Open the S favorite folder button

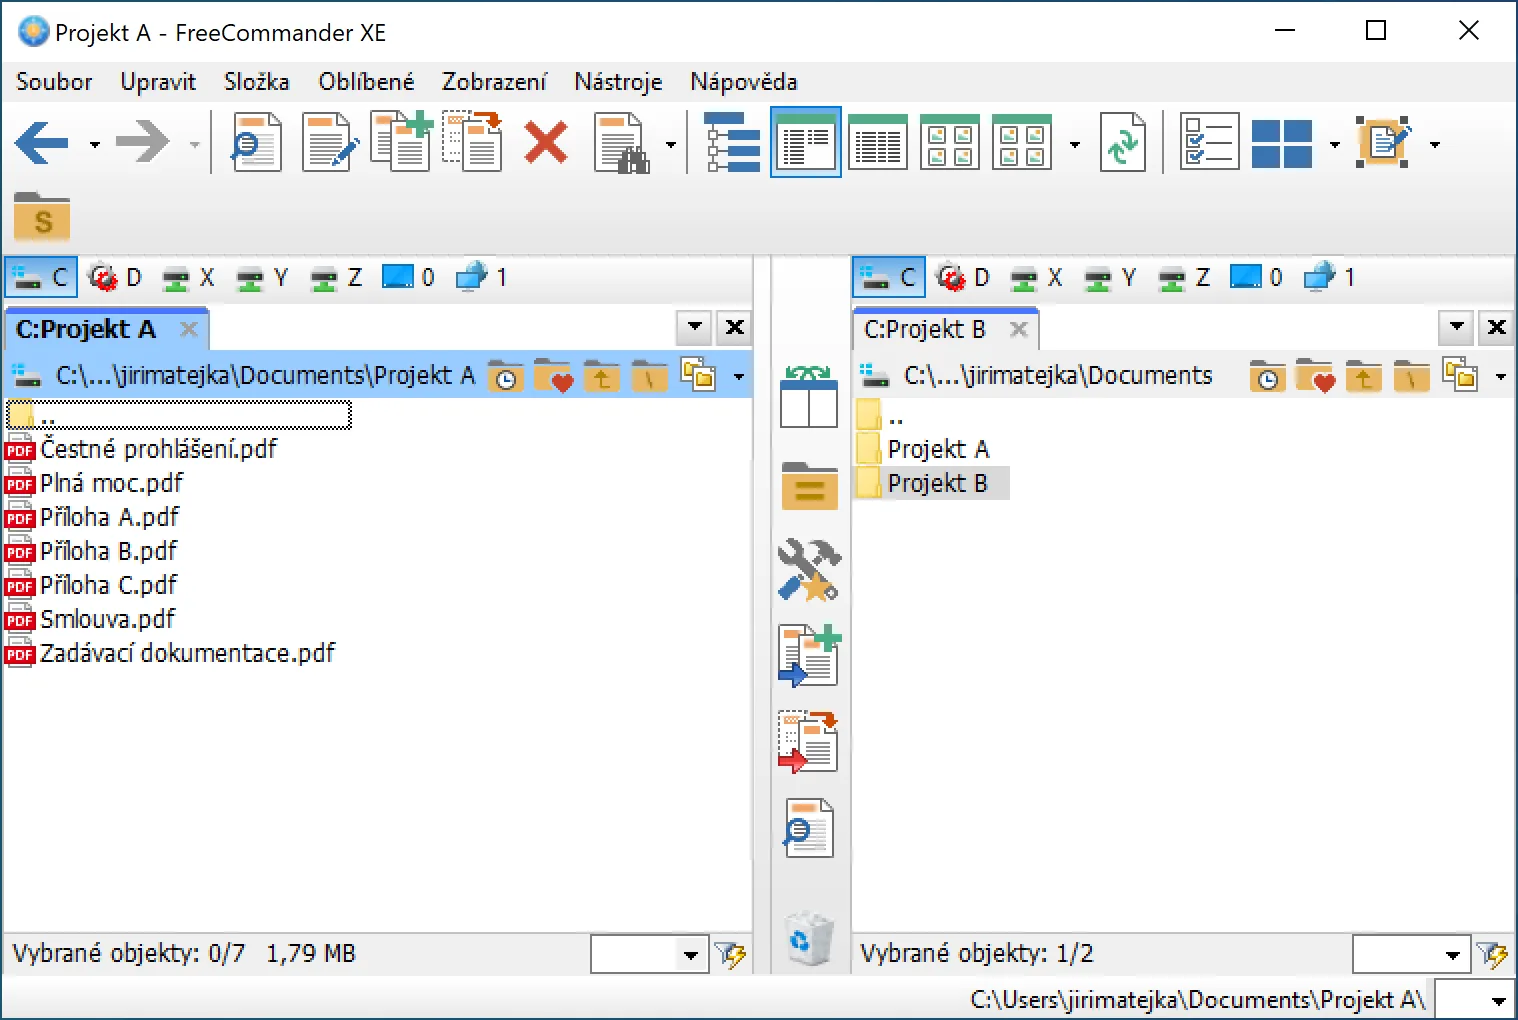tap(42, 216)
